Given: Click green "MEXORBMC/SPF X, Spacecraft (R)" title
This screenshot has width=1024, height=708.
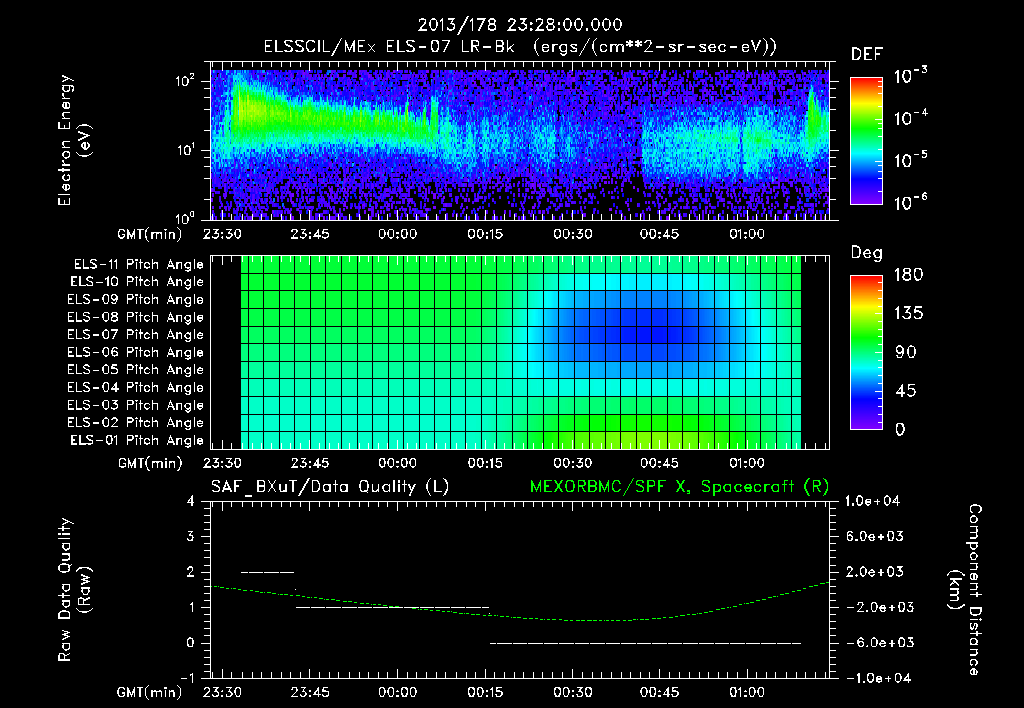Looking at the screenshot, I should pos(679,487).
